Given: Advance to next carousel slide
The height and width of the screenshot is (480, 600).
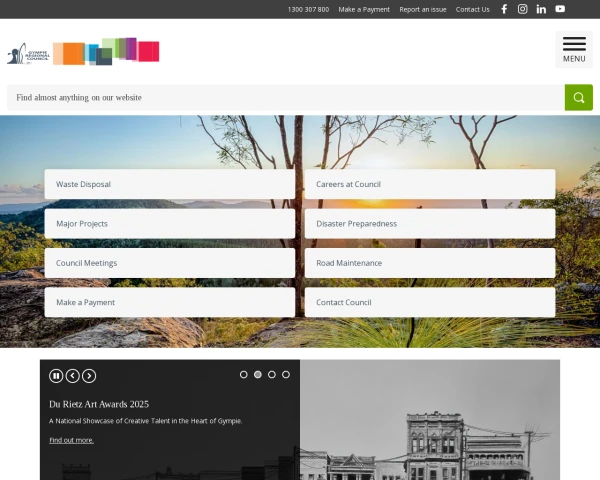Looking at the screenshot, I should [x=89, y=376].
